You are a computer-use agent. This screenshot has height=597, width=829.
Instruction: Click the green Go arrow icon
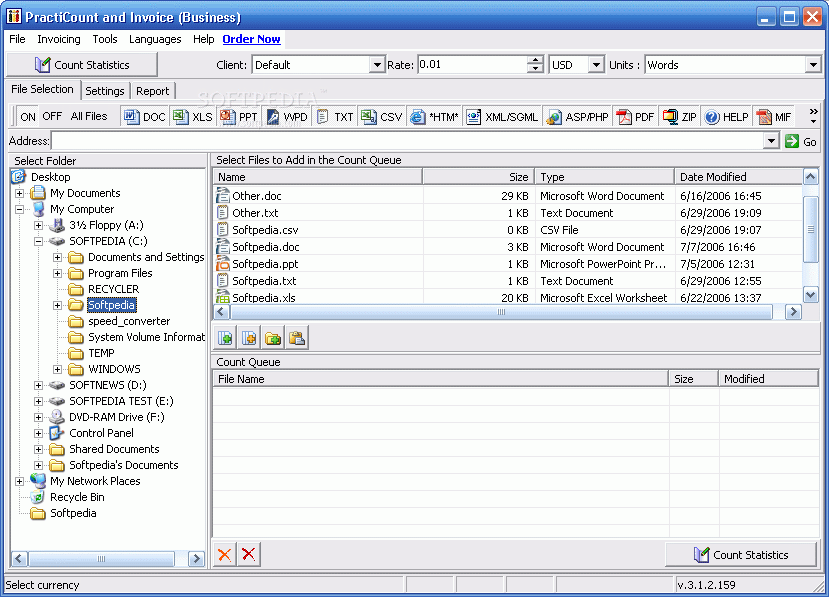[791, 141]
